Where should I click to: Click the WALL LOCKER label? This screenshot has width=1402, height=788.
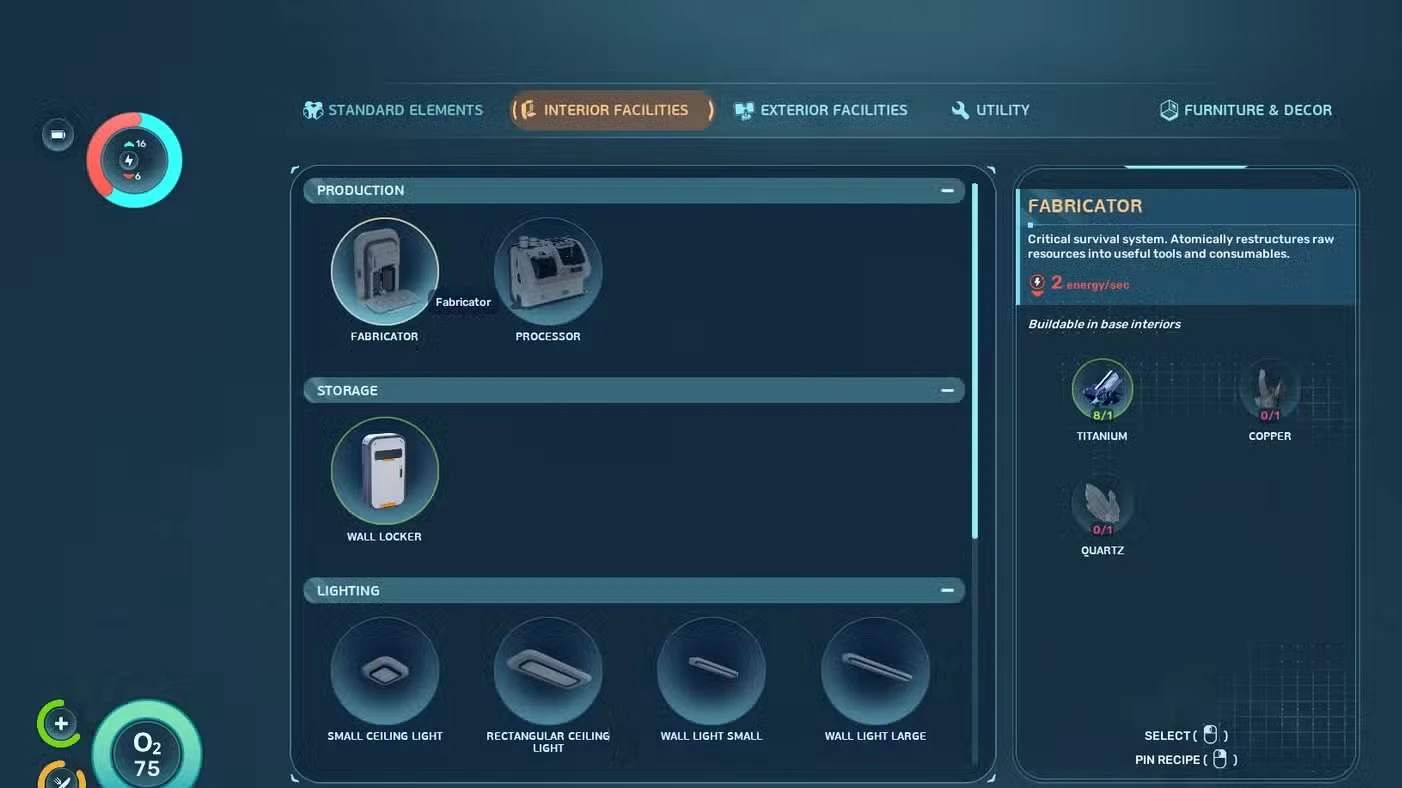[385, 537]
